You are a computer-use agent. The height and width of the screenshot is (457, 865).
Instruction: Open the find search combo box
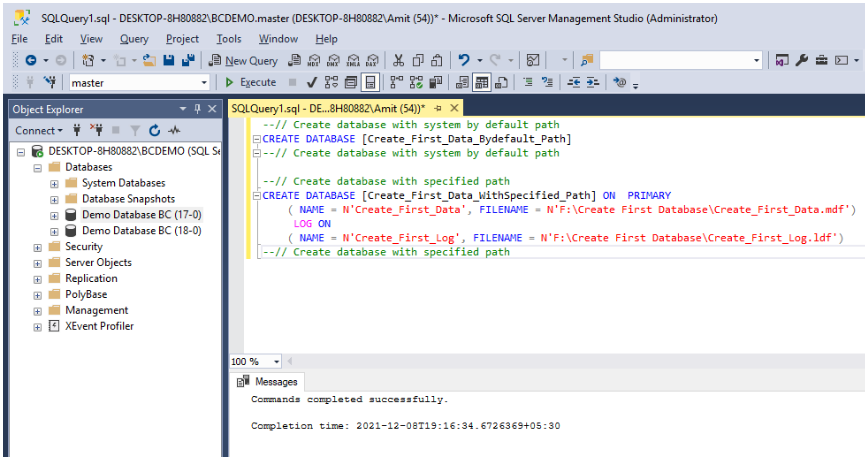(681, 60)
